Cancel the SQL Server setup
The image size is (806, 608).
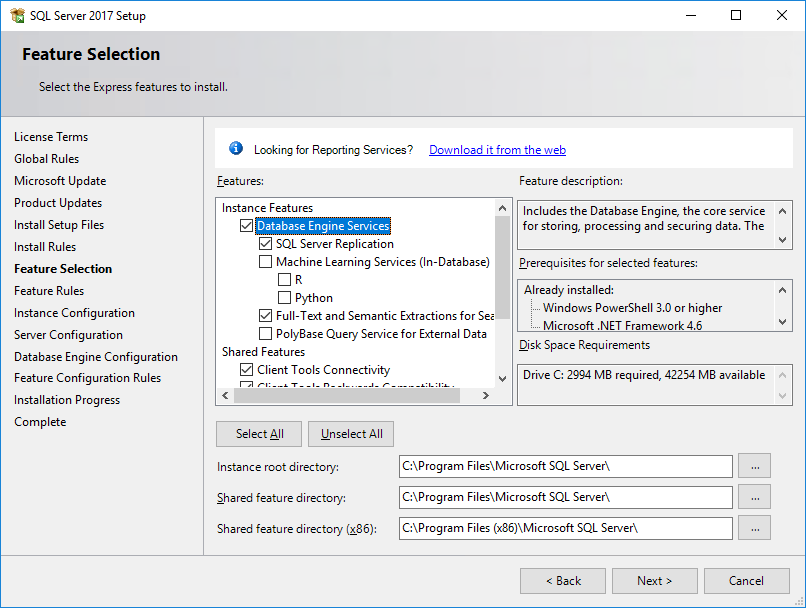pos(746,581)
